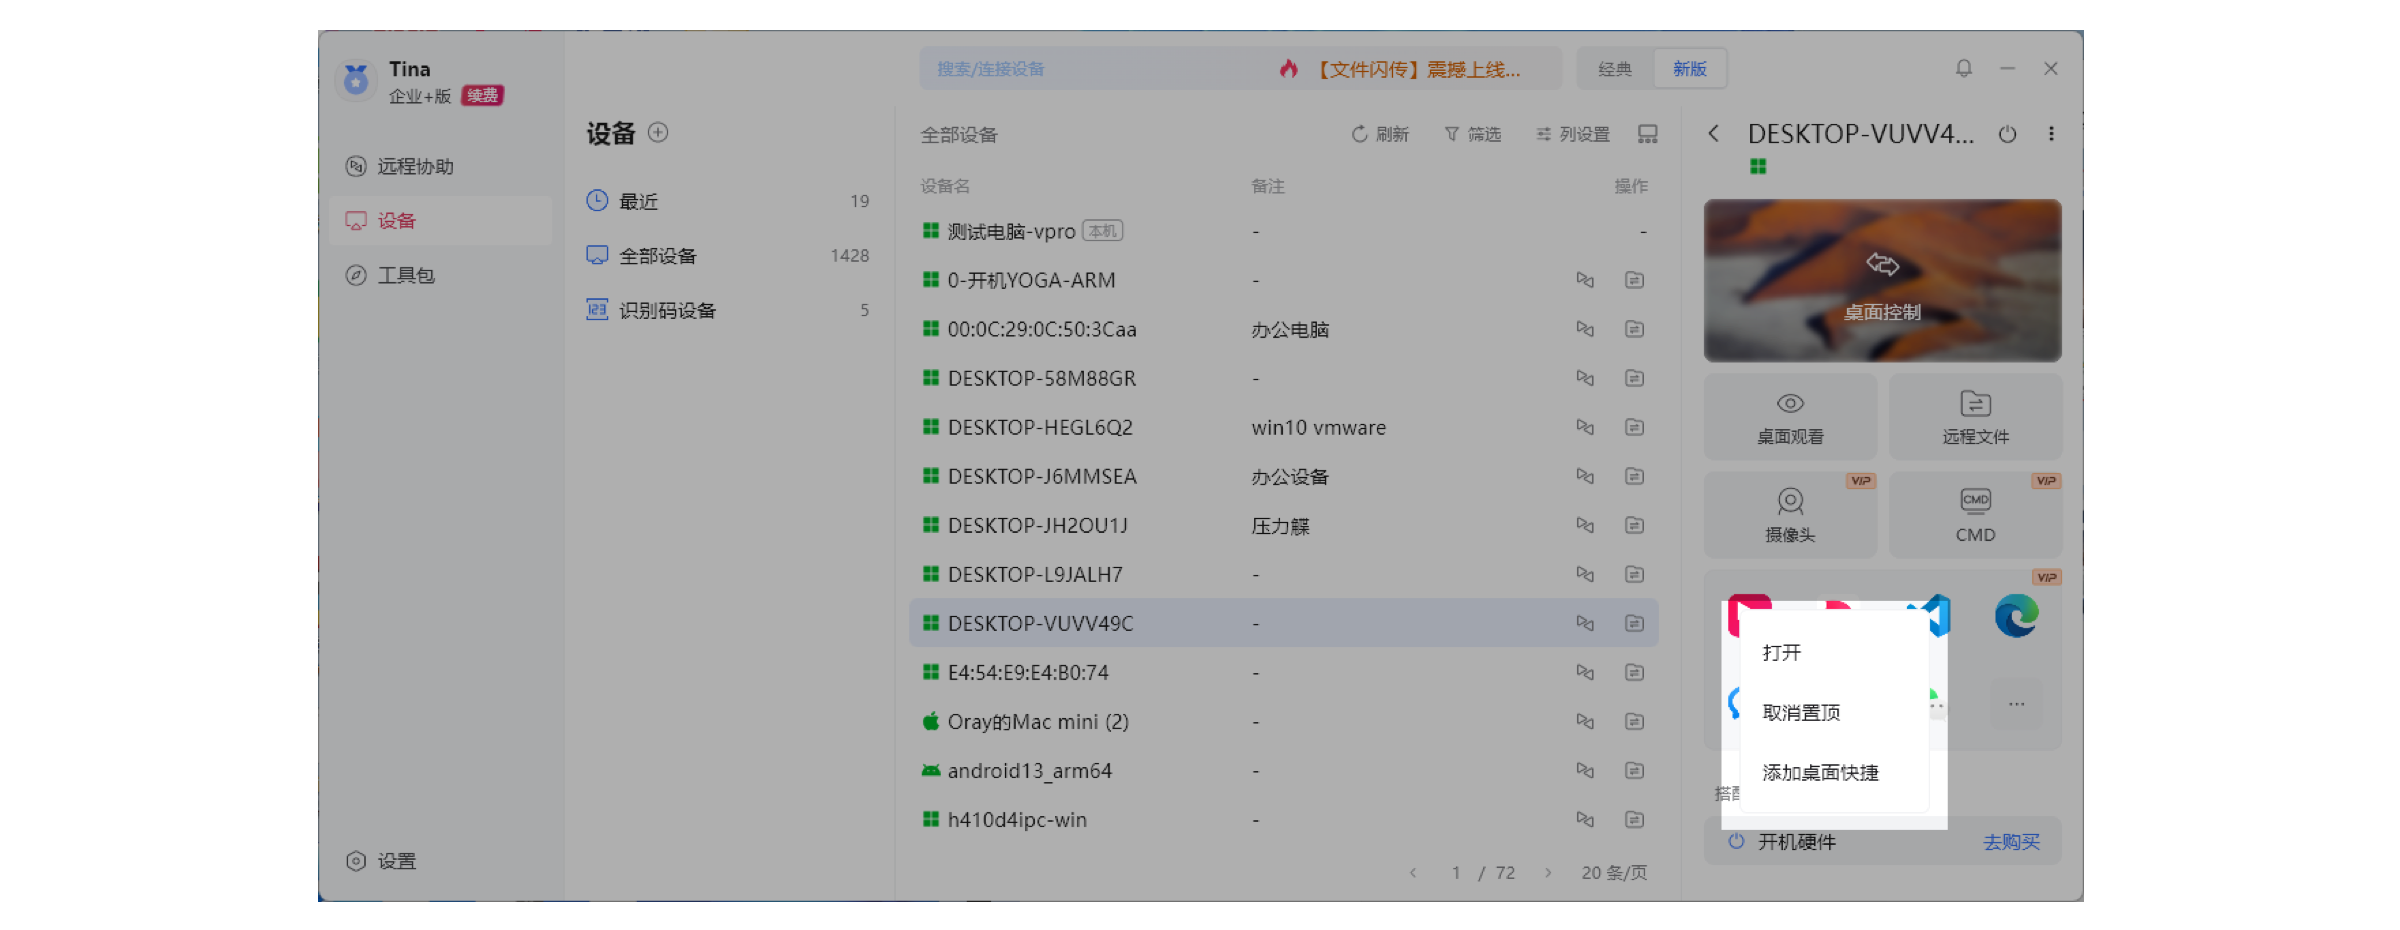
Task: Click the 开机硬件 label
Action: pos(1796,842)
